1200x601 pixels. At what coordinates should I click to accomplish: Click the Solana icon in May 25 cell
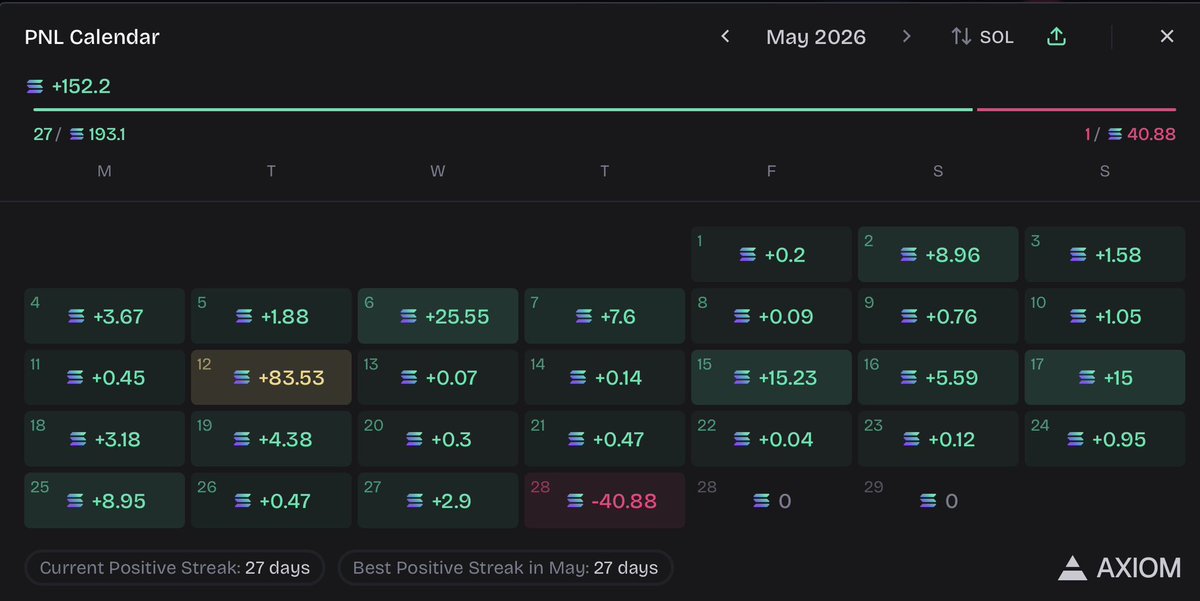click(x=76, y=500)
